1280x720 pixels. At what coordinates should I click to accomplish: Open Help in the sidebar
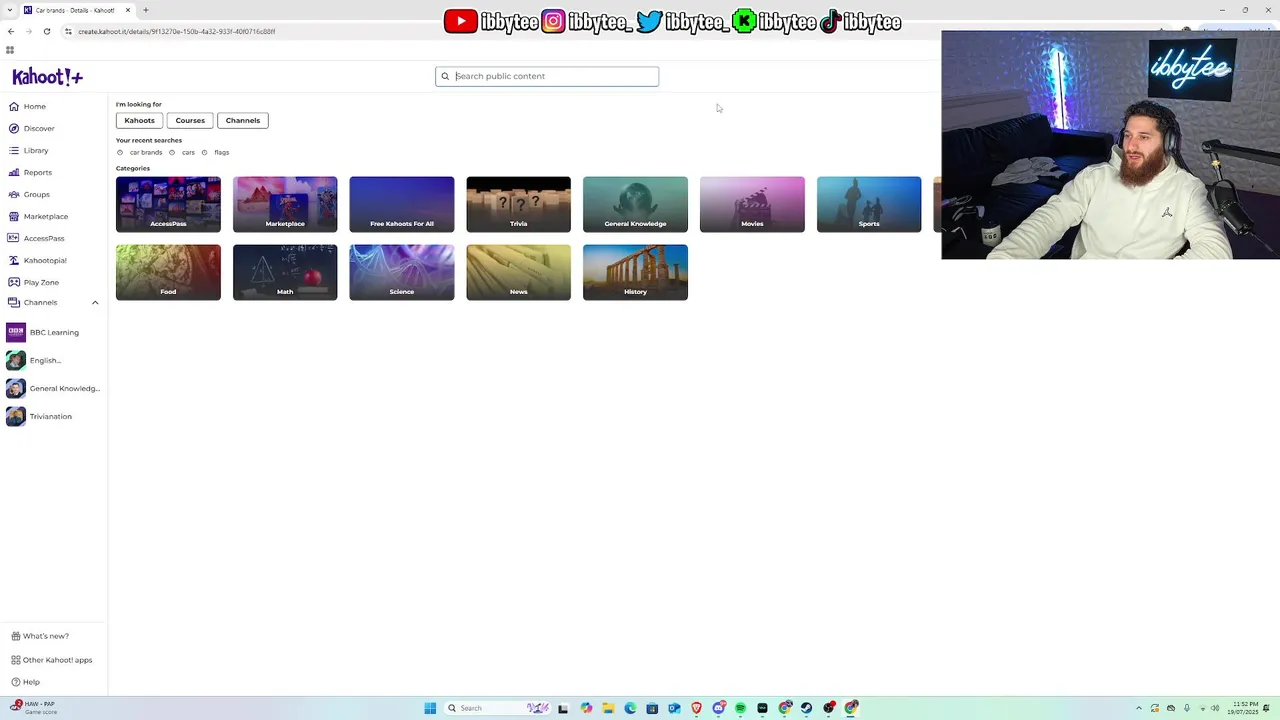click(26, 682)
